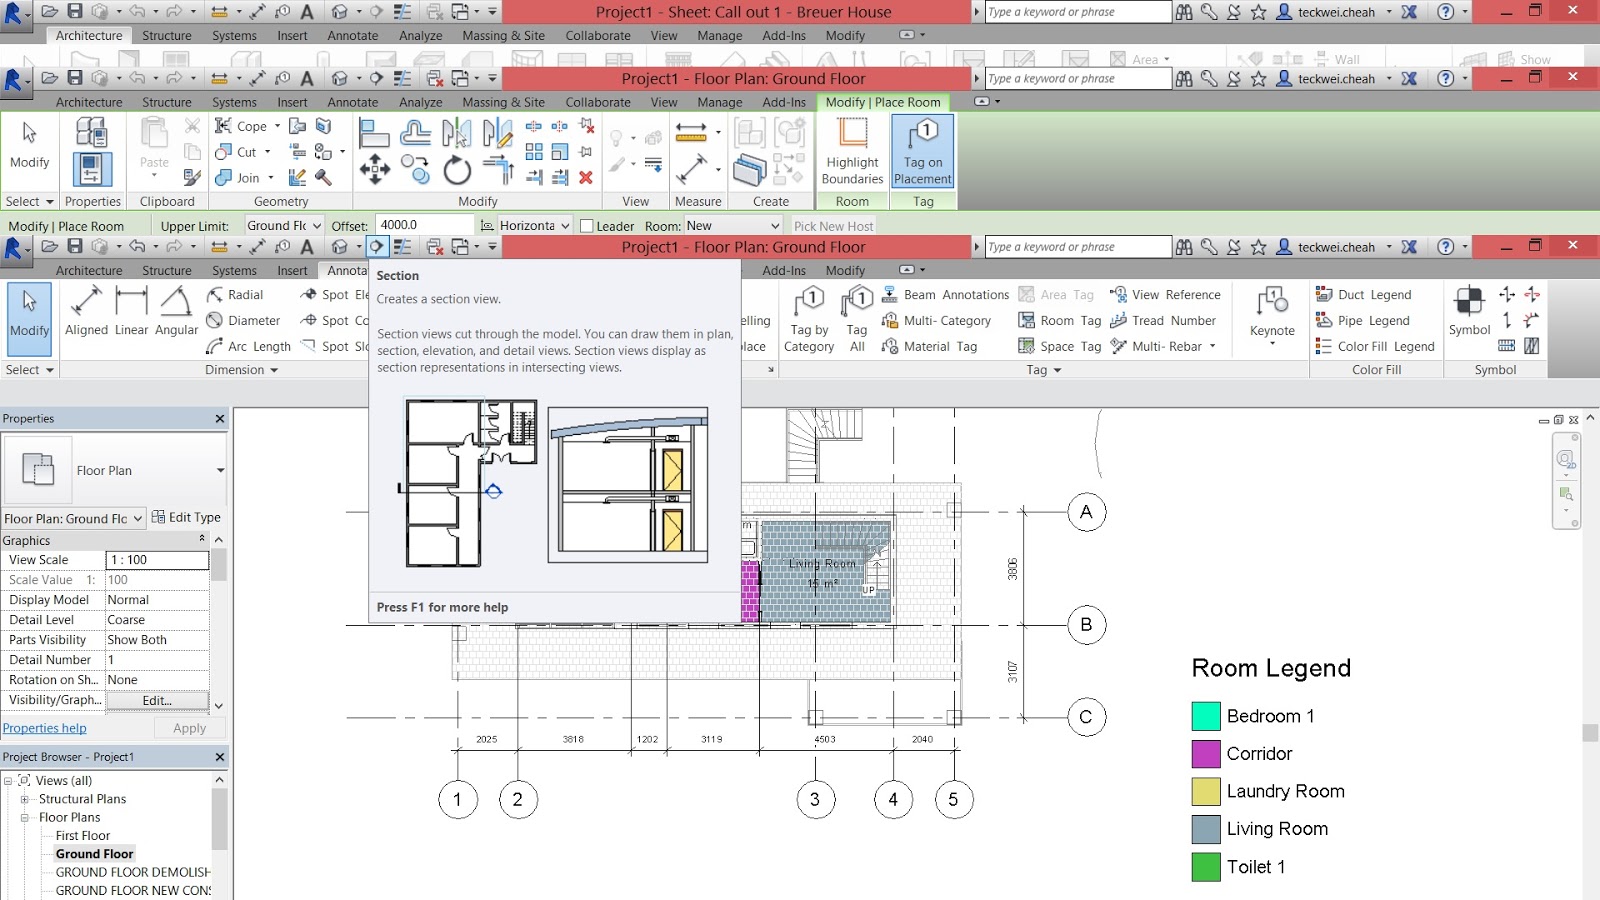Click the View Scale value field
1600x900 pixels.
coord(157,560)
